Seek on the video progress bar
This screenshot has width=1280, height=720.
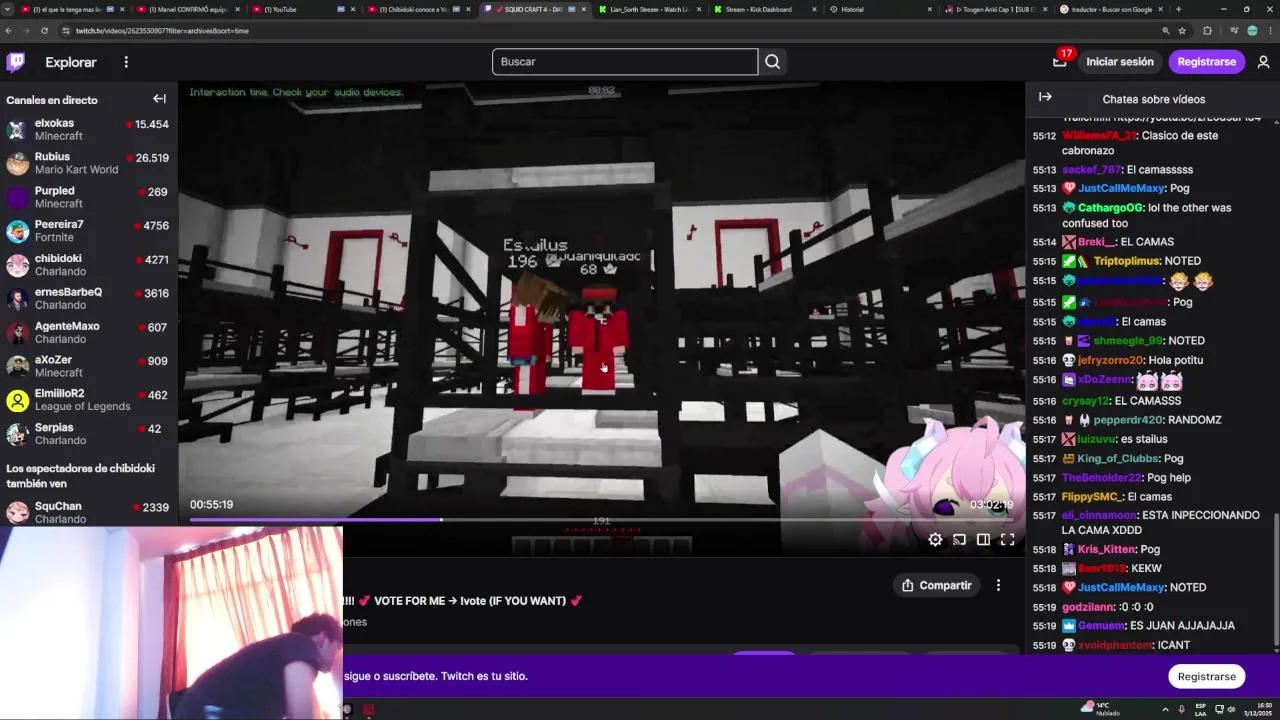[602, 519]
